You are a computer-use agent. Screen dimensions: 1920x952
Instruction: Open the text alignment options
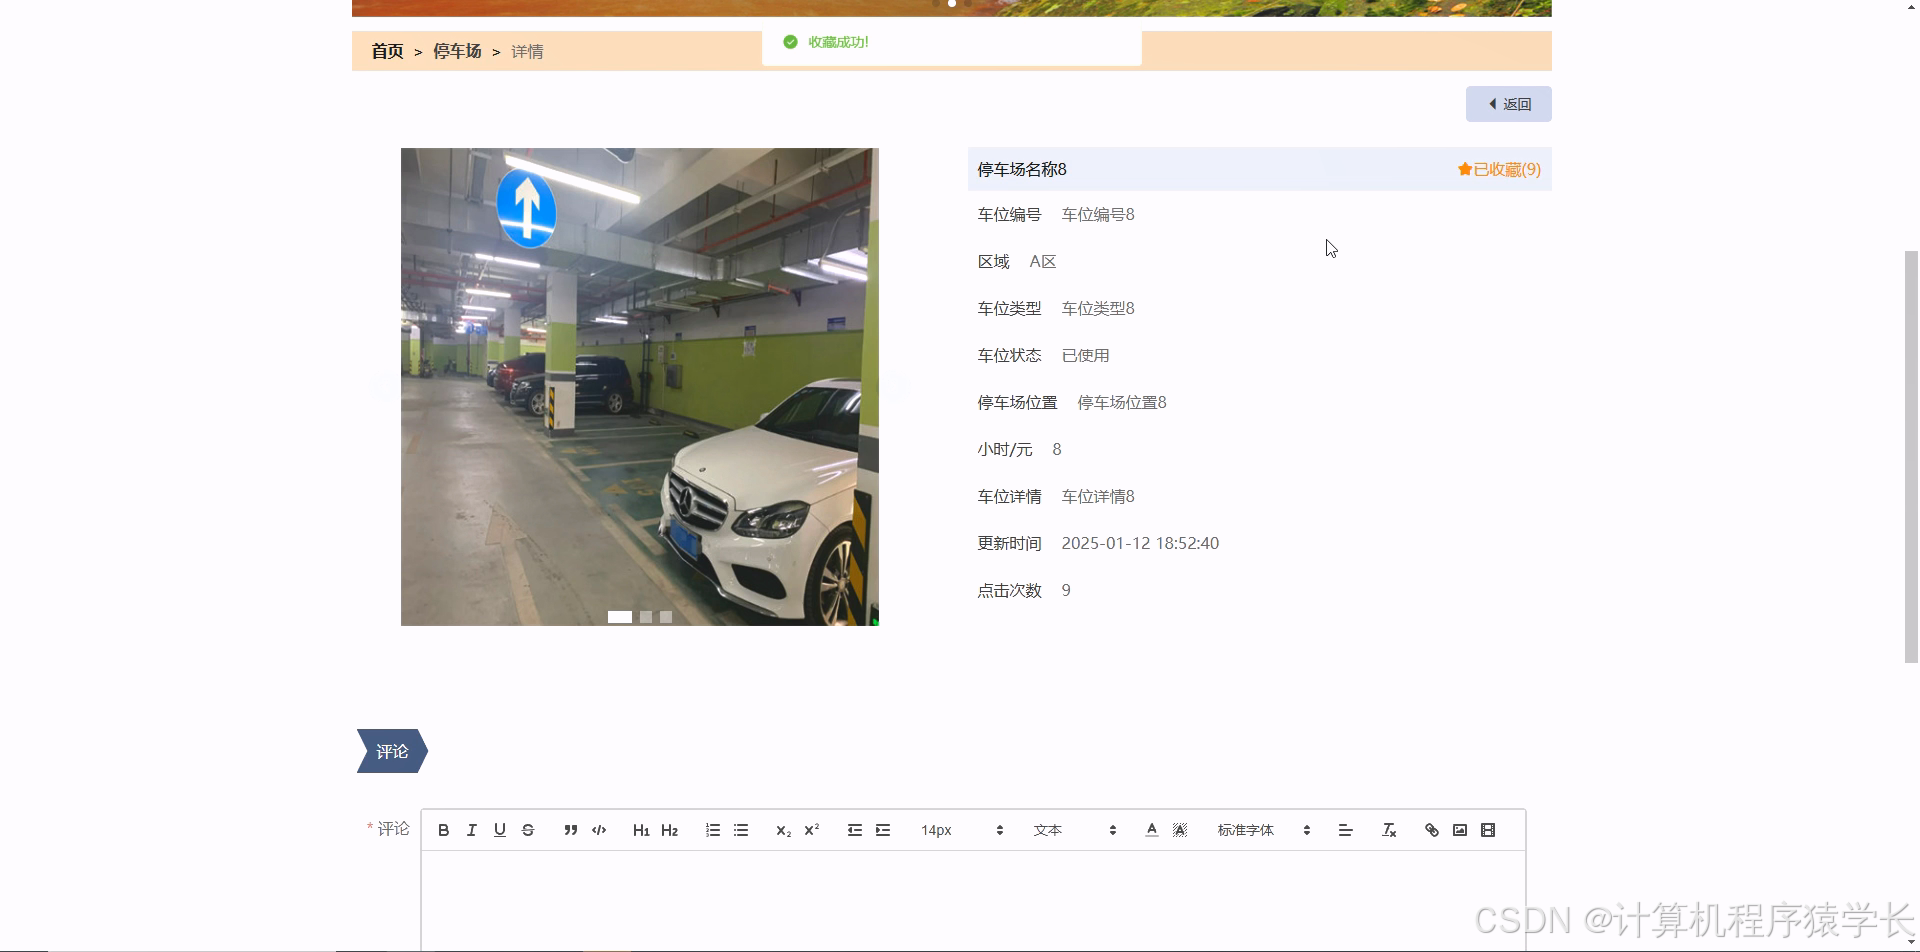1346,830
